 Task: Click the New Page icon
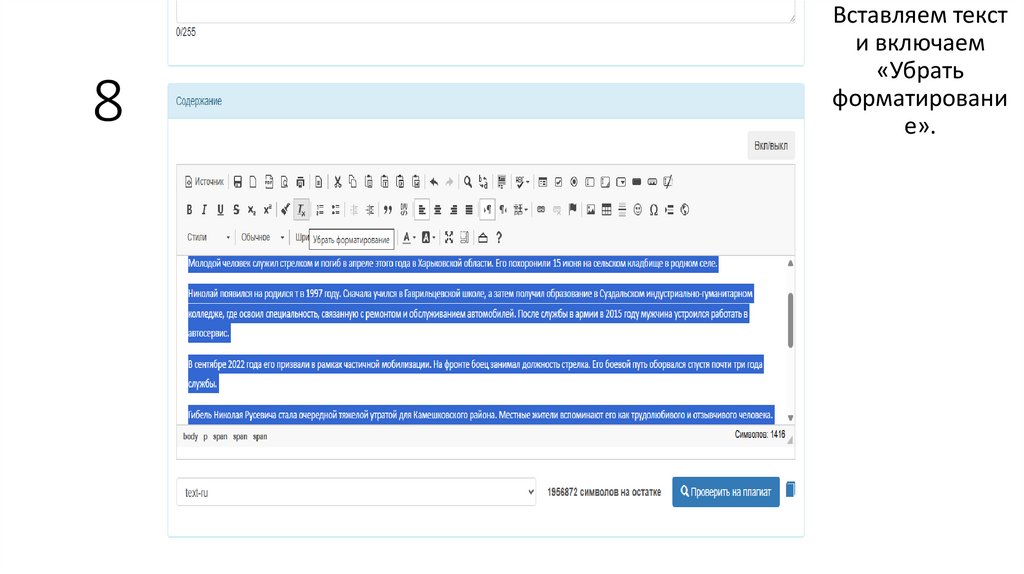coord(253,182)
